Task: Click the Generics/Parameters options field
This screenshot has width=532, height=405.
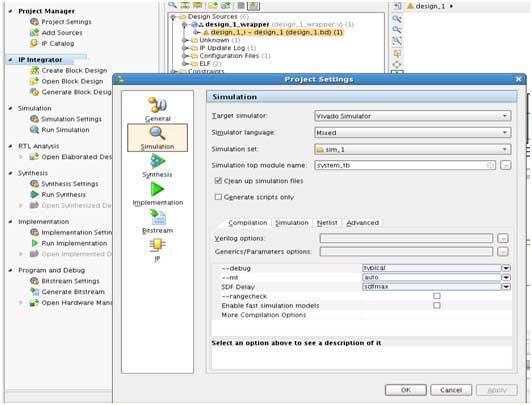Action: point(406,252)
